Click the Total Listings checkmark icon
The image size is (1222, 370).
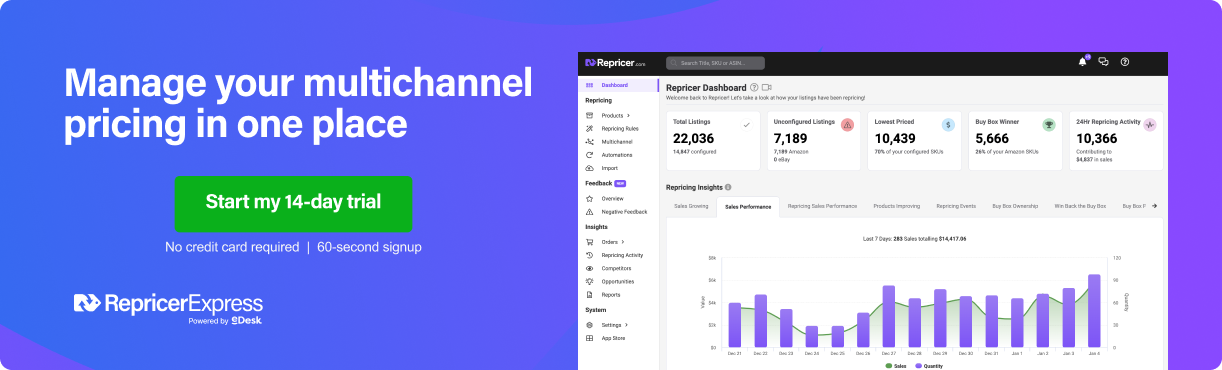[x=746, y=125]
